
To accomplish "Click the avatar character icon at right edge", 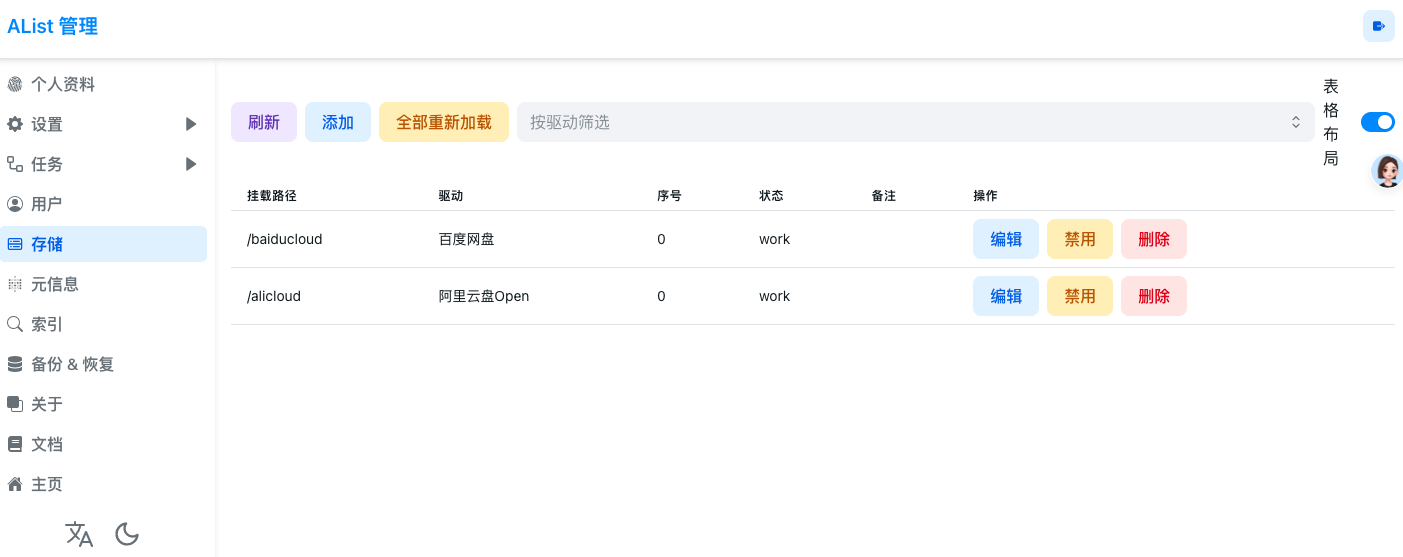I will pyautogui.click(x=1387, y=171).
